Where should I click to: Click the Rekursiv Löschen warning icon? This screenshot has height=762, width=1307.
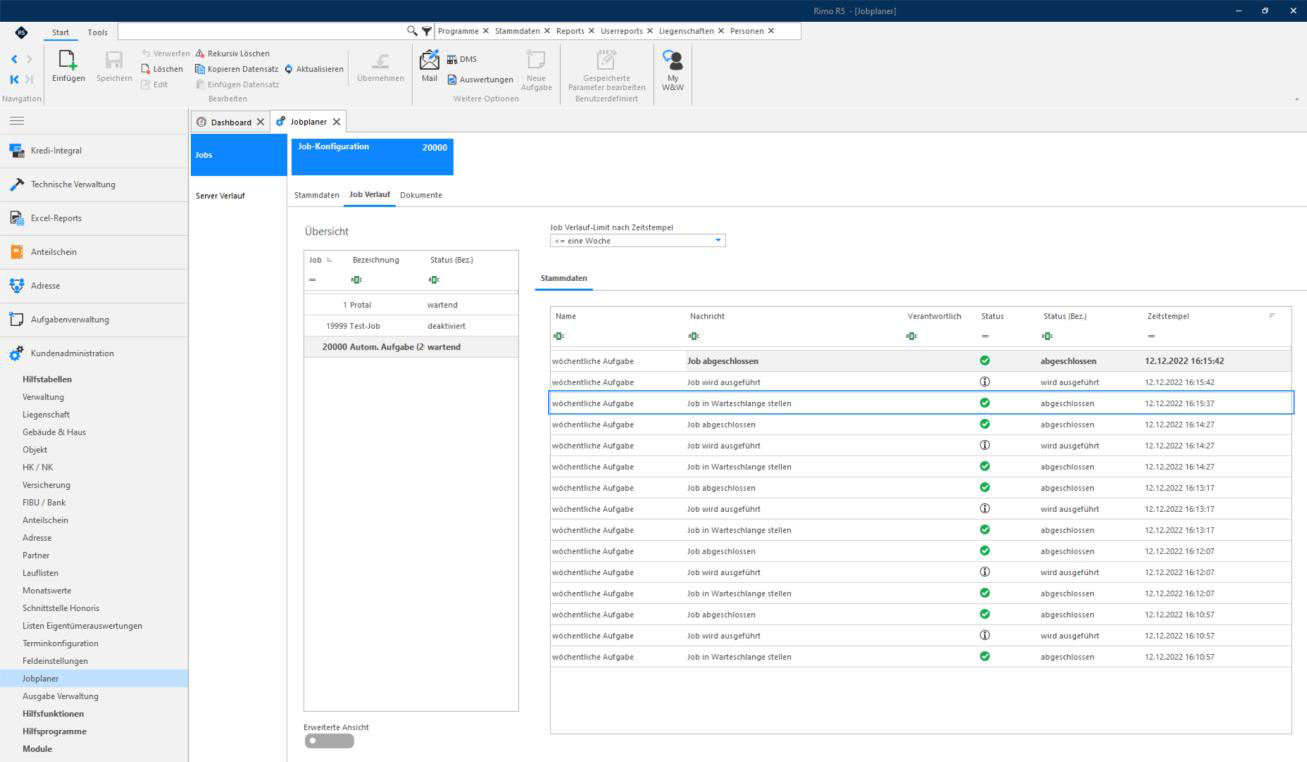[200, 54]
